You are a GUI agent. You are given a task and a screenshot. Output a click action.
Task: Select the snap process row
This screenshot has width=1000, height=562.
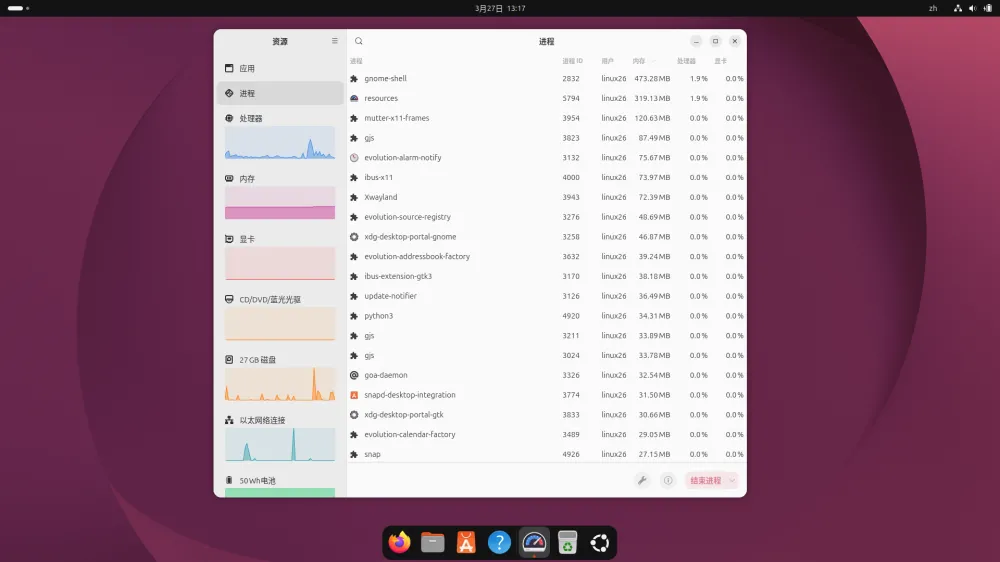click(547, 454)
